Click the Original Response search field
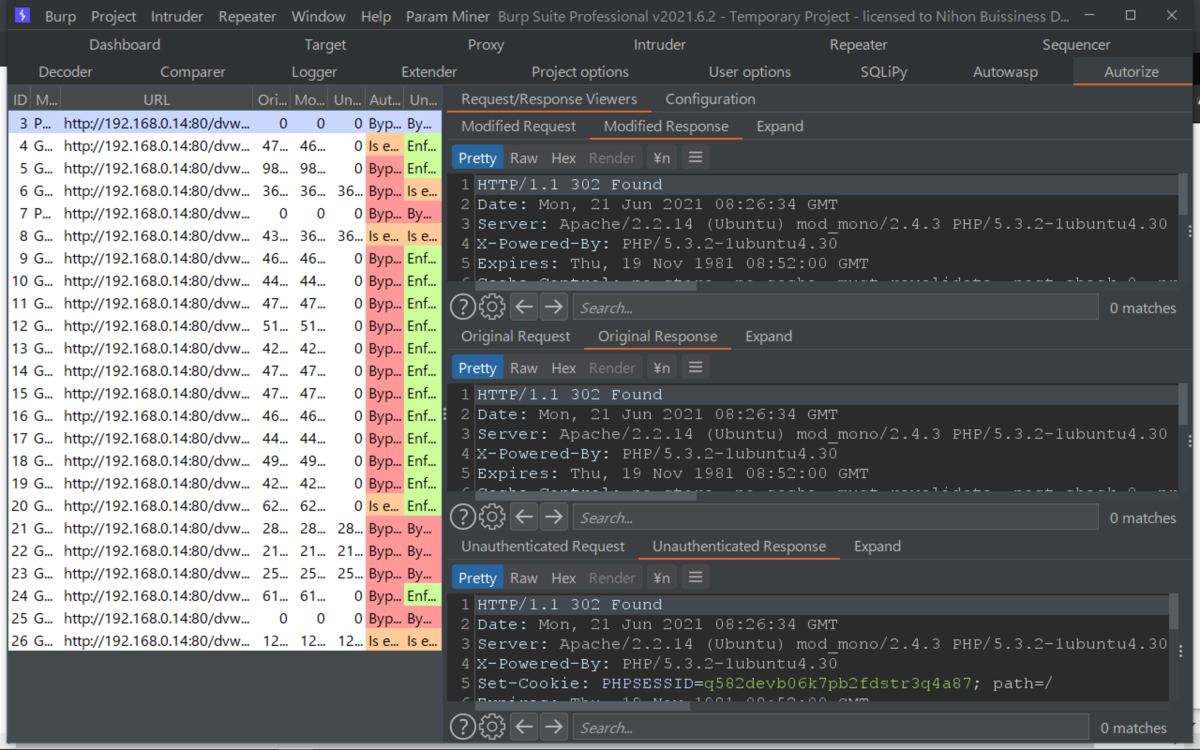This screenshot has width=1200, height=750. point(836,517)
